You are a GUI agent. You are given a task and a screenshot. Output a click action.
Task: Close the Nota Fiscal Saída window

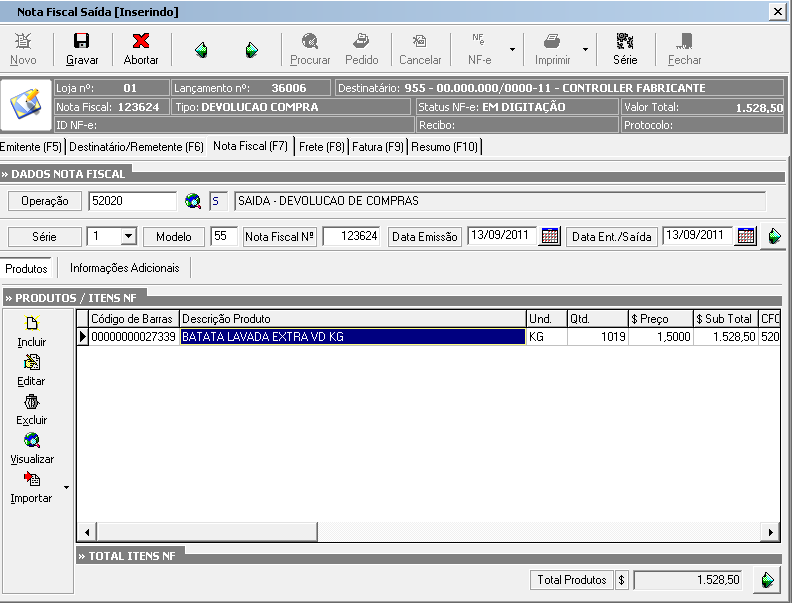point(777,12)
